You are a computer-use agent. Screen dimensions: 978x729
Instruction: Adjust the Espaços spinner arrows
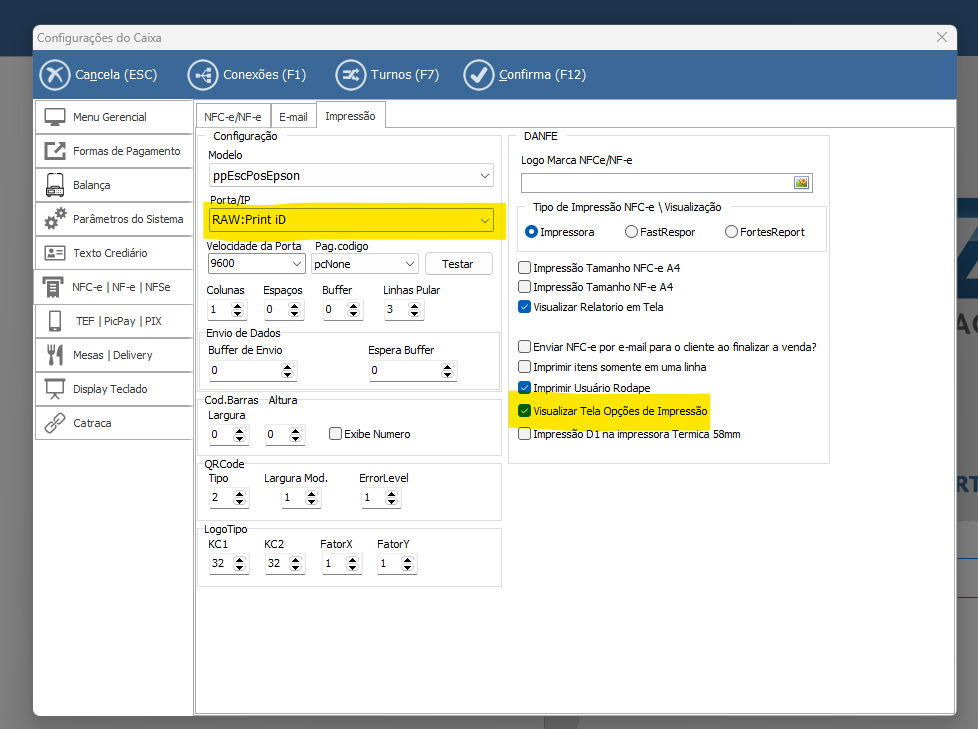(294, 309)
